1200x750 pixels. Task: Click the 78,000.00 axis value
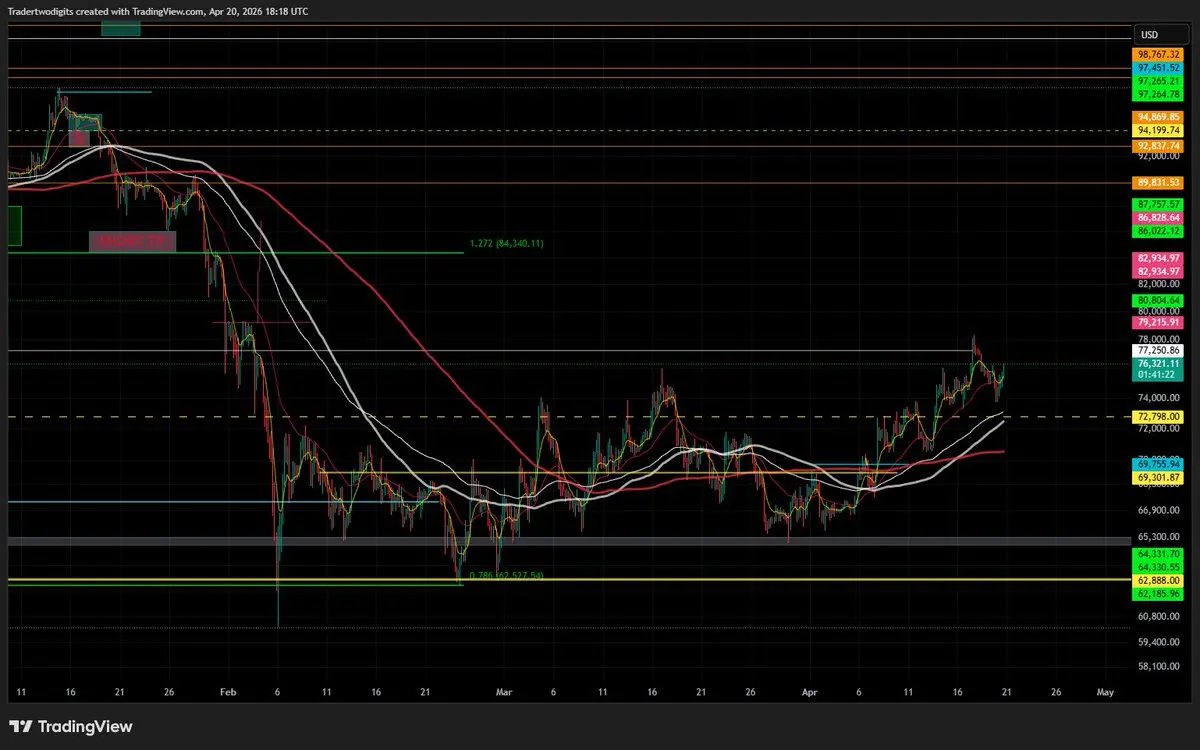(x=1159, y=338)
